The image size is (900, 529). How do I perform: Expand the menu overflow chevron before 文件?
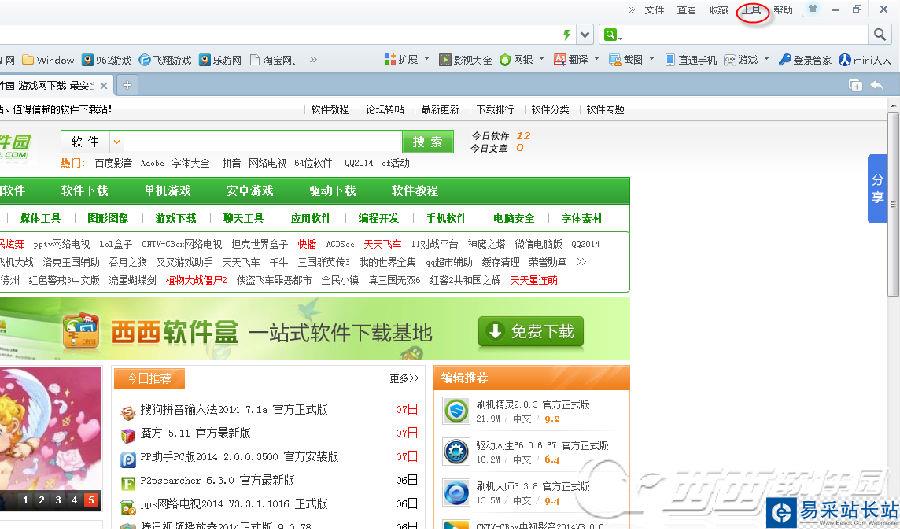pyautogui.click(x=631, y=10)
